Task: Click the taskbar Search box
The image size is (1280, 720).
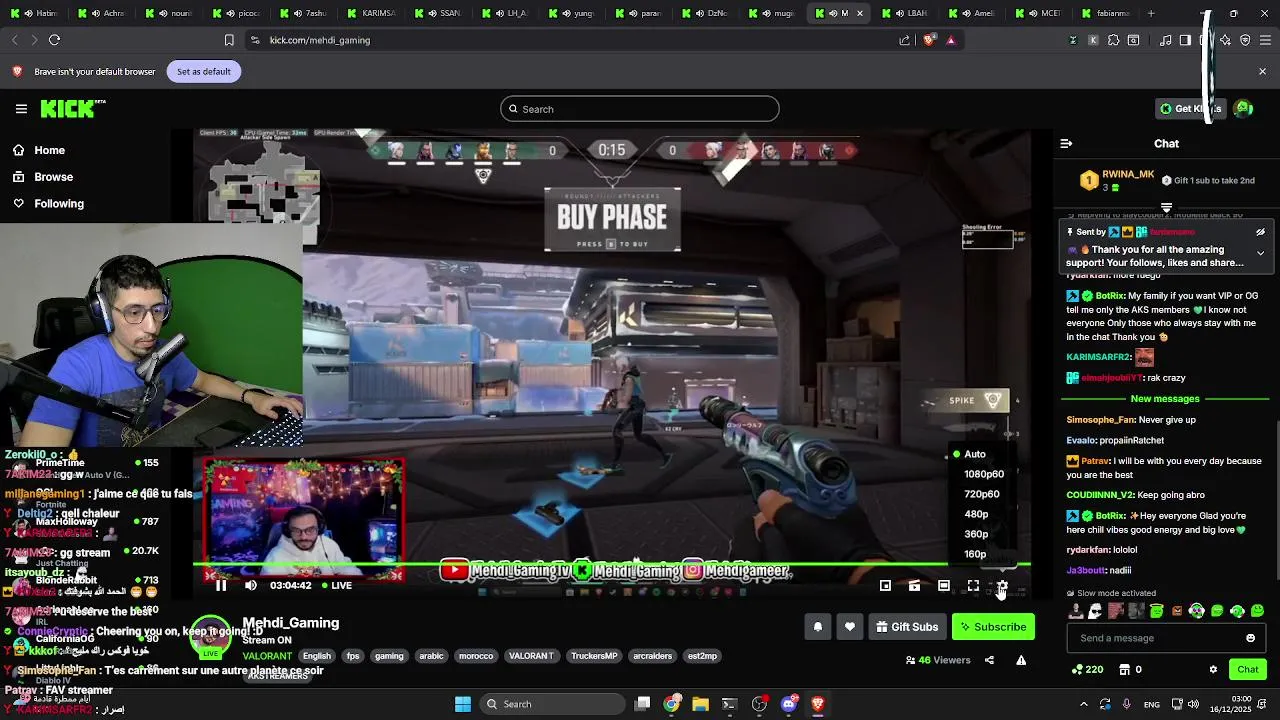Action: point(550,704)
